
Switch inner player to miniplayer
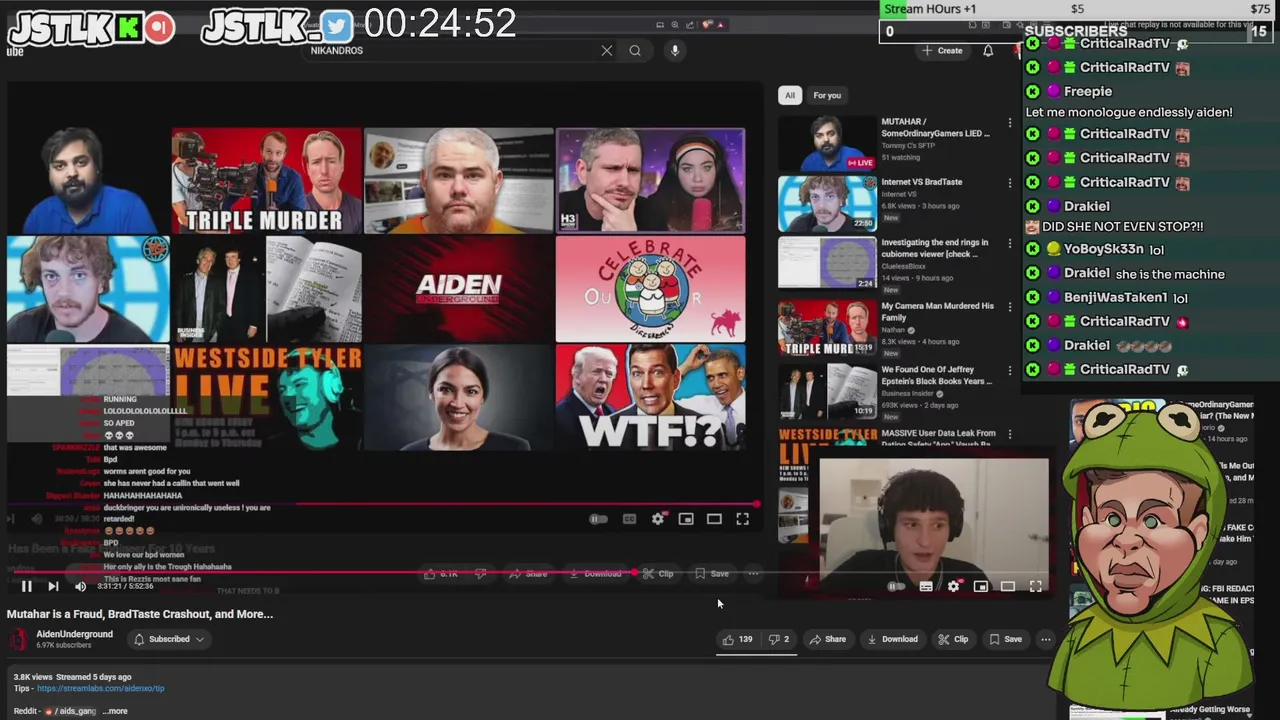(686, 519)
